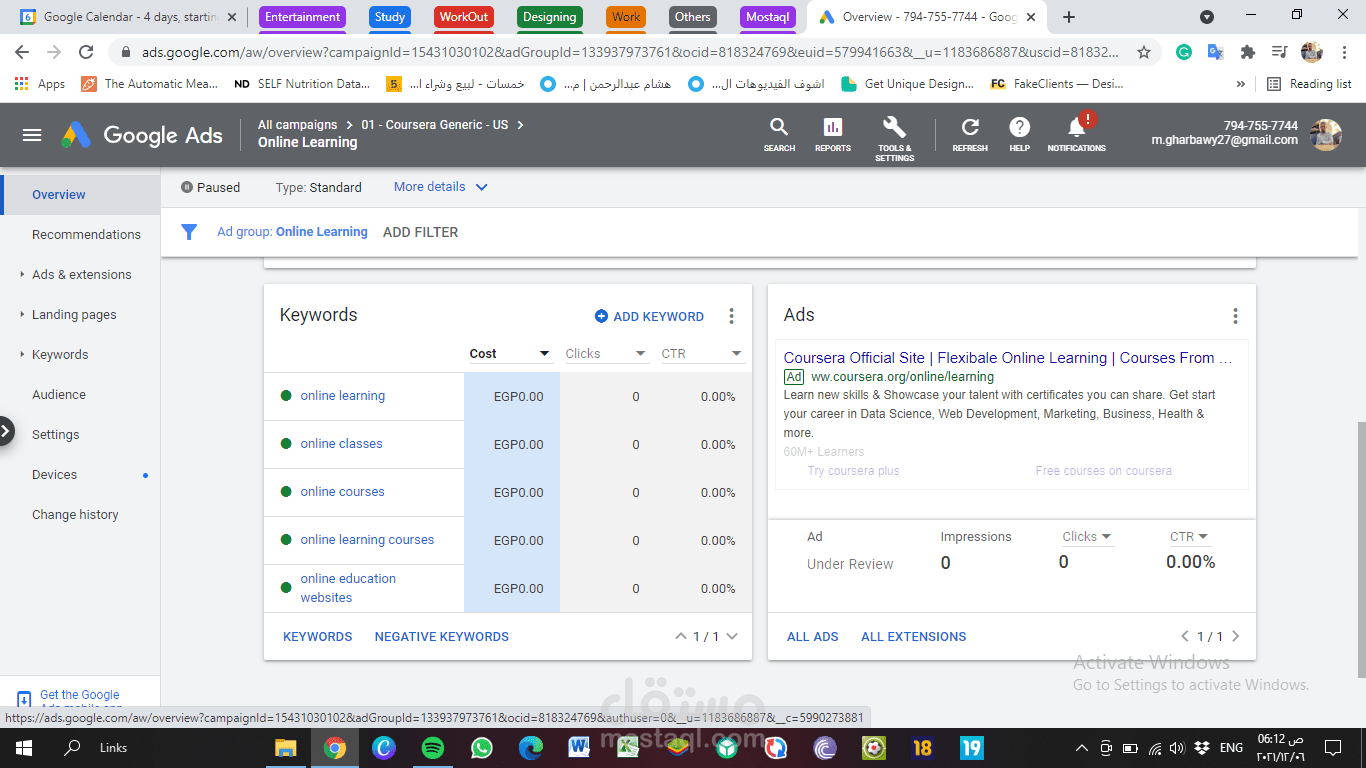This screenshot has height=768, width=1366.
Task: Click the Refresh icon
Action: click(x=970, y=134)
